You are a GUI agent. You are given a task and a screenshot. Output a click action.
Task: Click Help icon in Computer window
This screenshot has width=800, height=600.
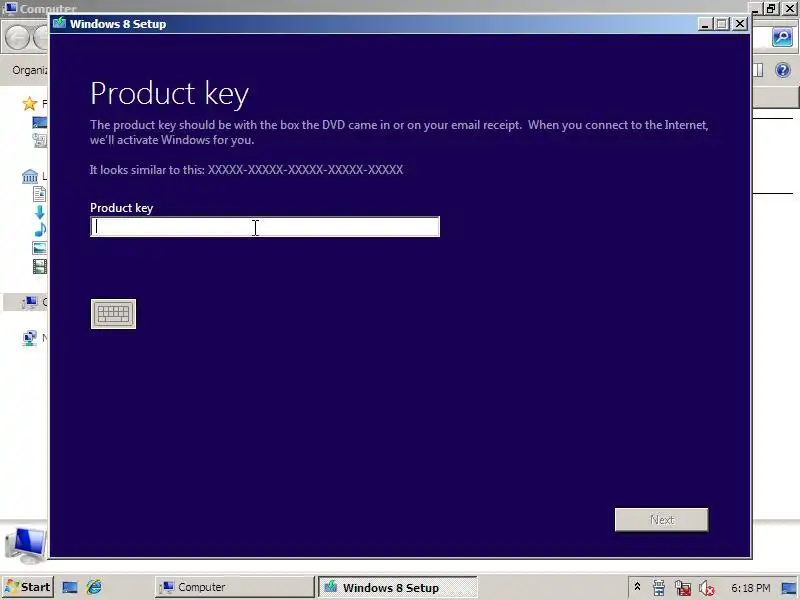(x=783, y=70)
